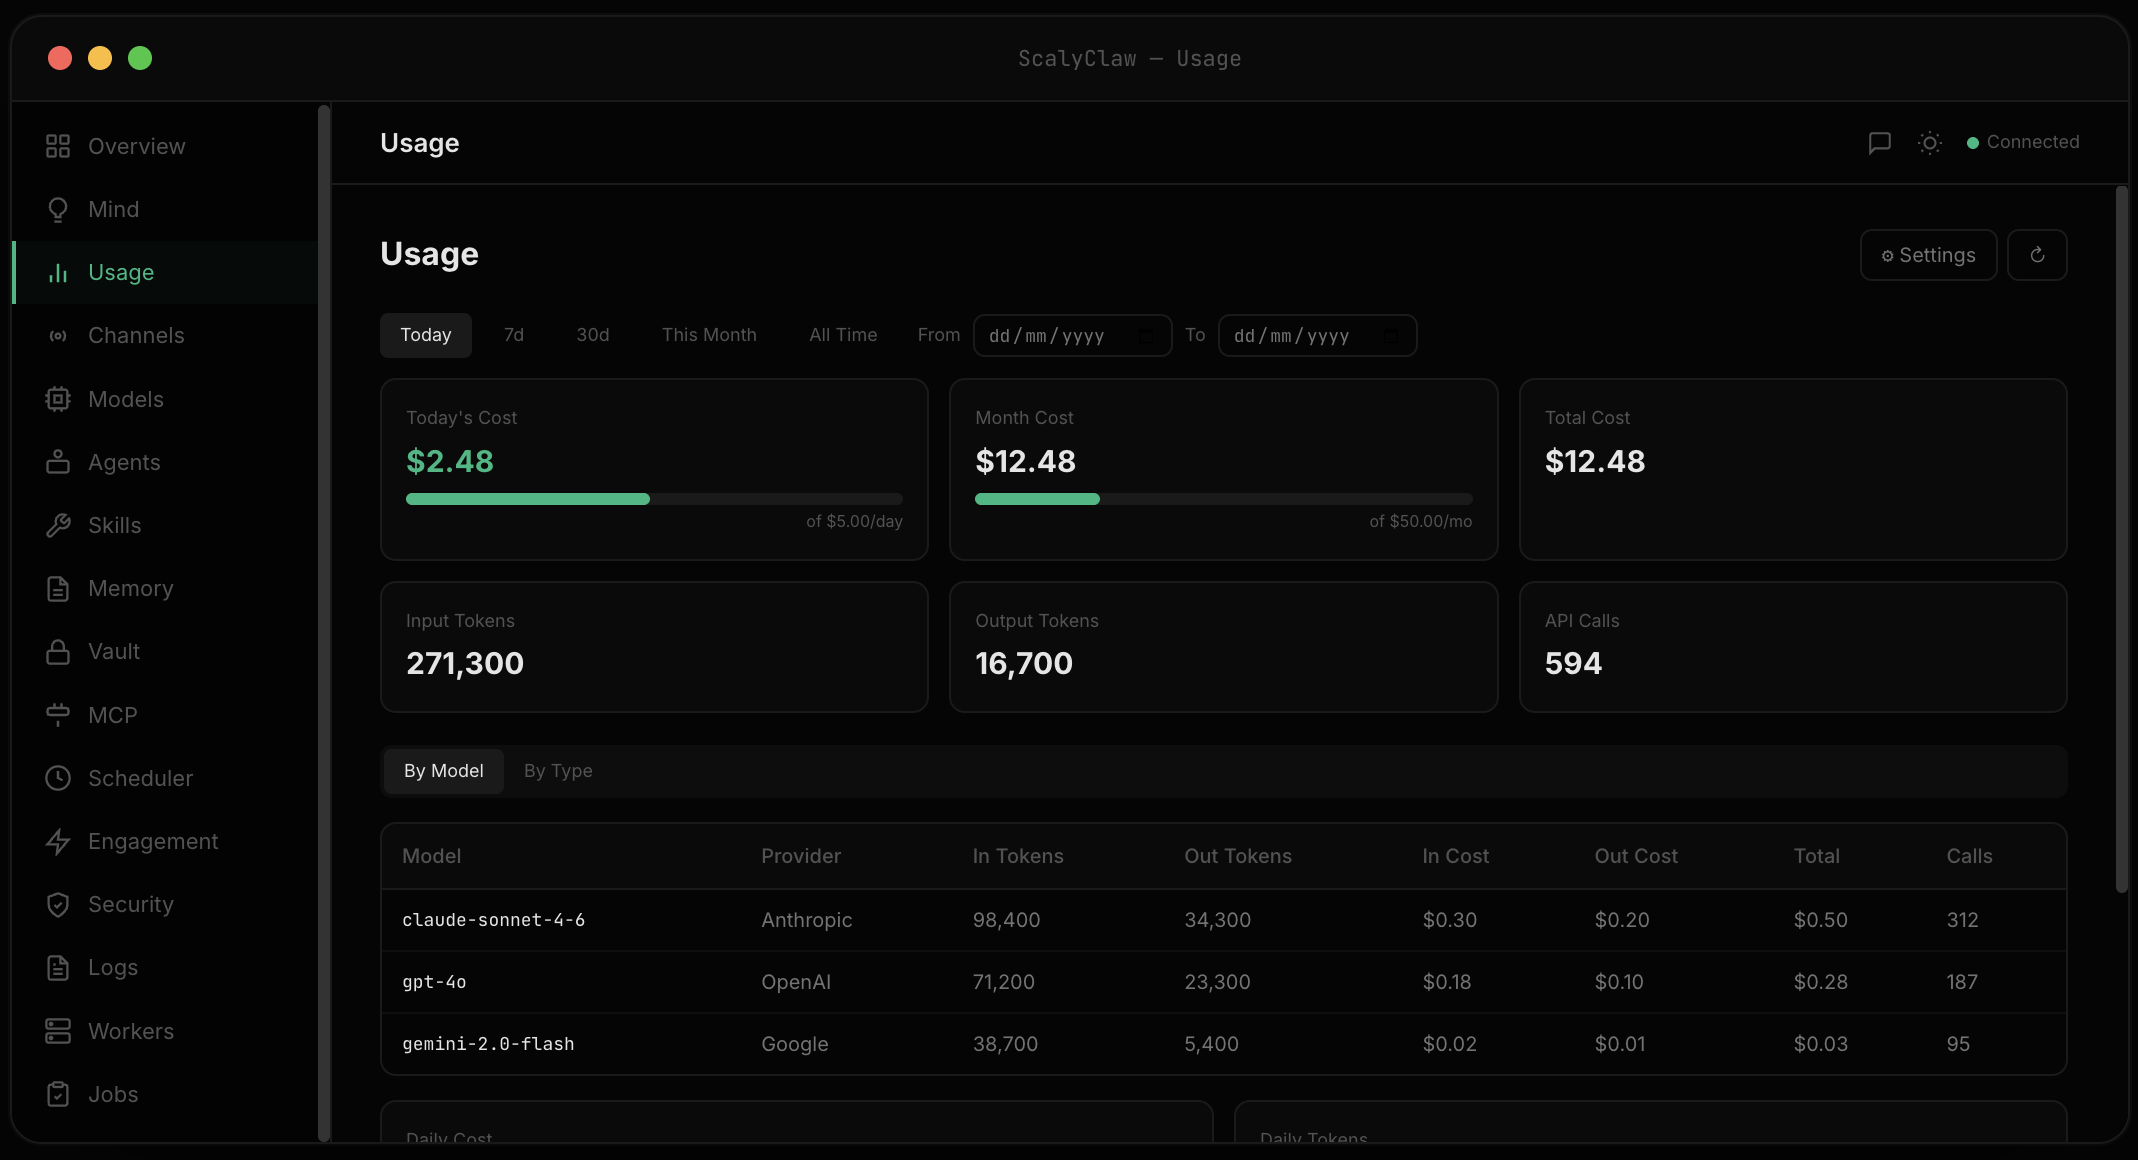The image size is (2138, 1160).
Task: Switch usage breakdown to By Type
Action: (x=558, y=770)
